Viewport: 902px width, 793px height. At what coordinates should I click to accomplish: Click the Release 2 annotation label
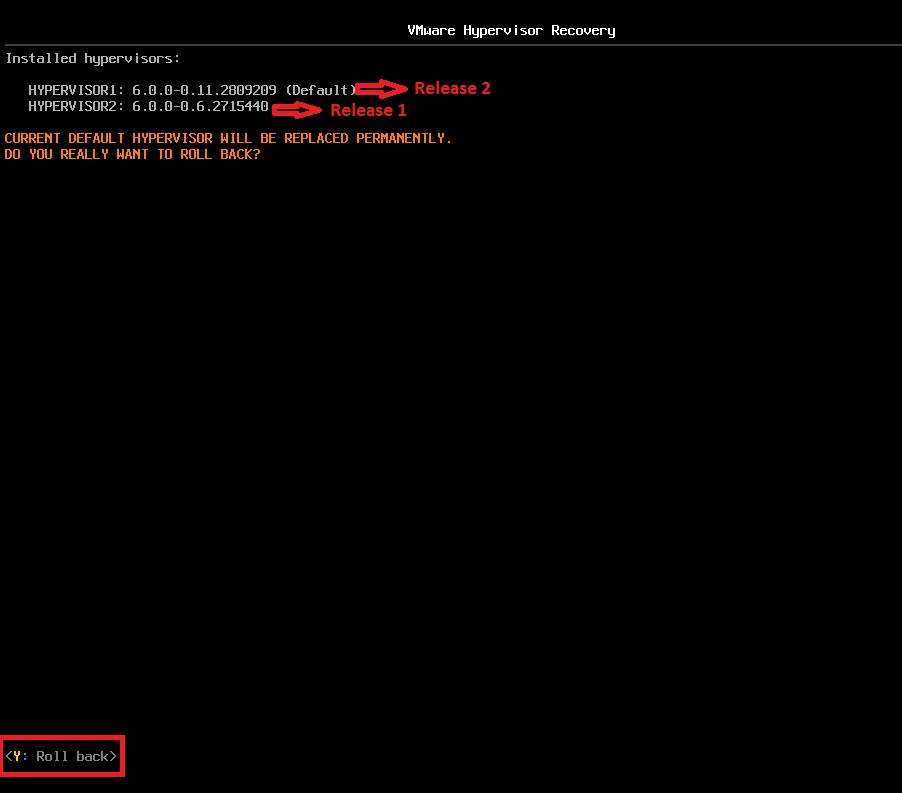click(x=451, y=88)
